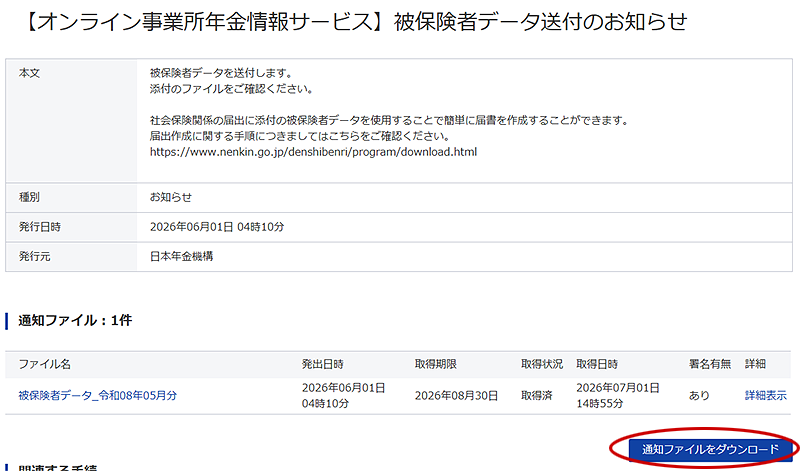Click the 日本年金機構 issuer value
Image resolution: width=800 pixels, height=471 pixels.
click(x=181, y=257)
